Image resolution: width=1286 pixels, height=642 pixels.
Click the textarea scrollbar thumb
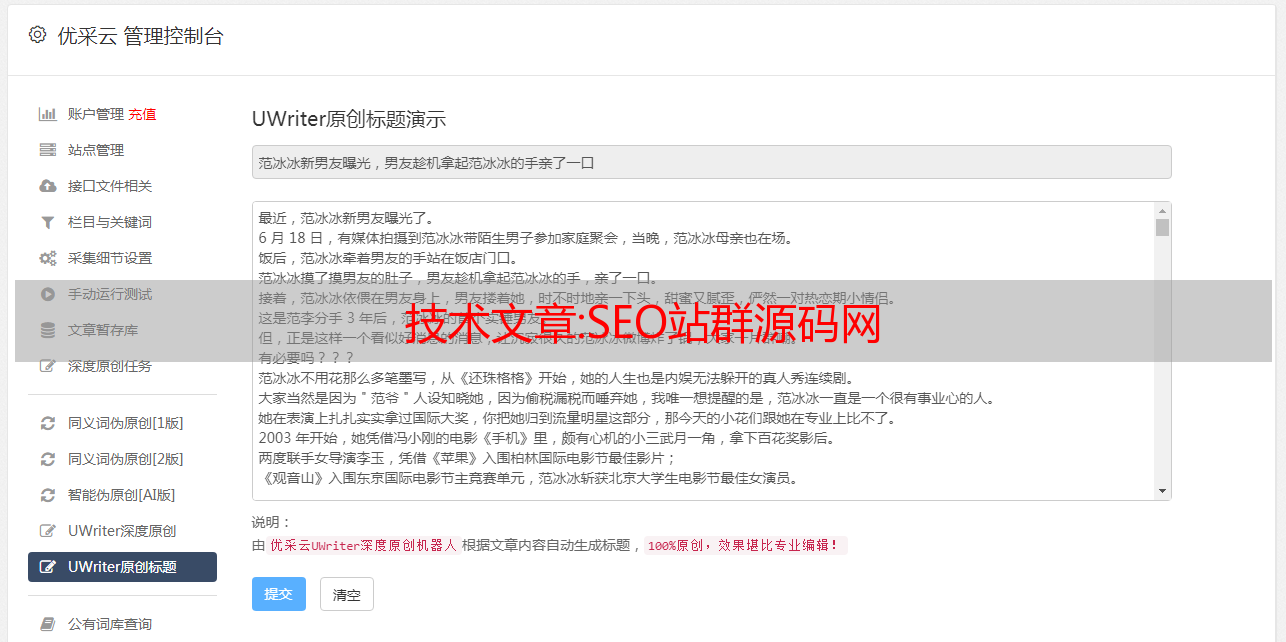pyautogui.click(x=1162, y=227)
